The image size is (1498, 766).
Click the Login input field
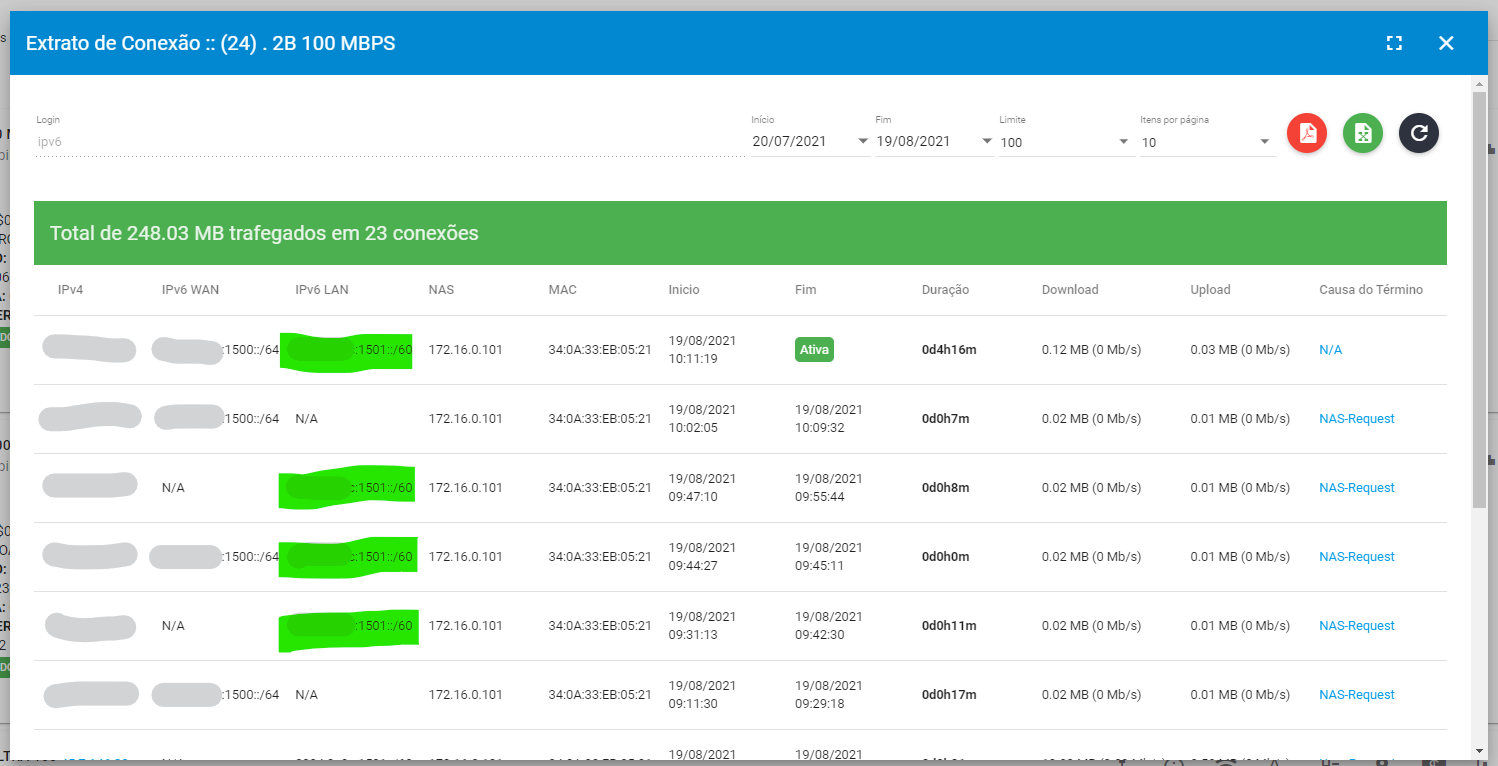(390, 142)
